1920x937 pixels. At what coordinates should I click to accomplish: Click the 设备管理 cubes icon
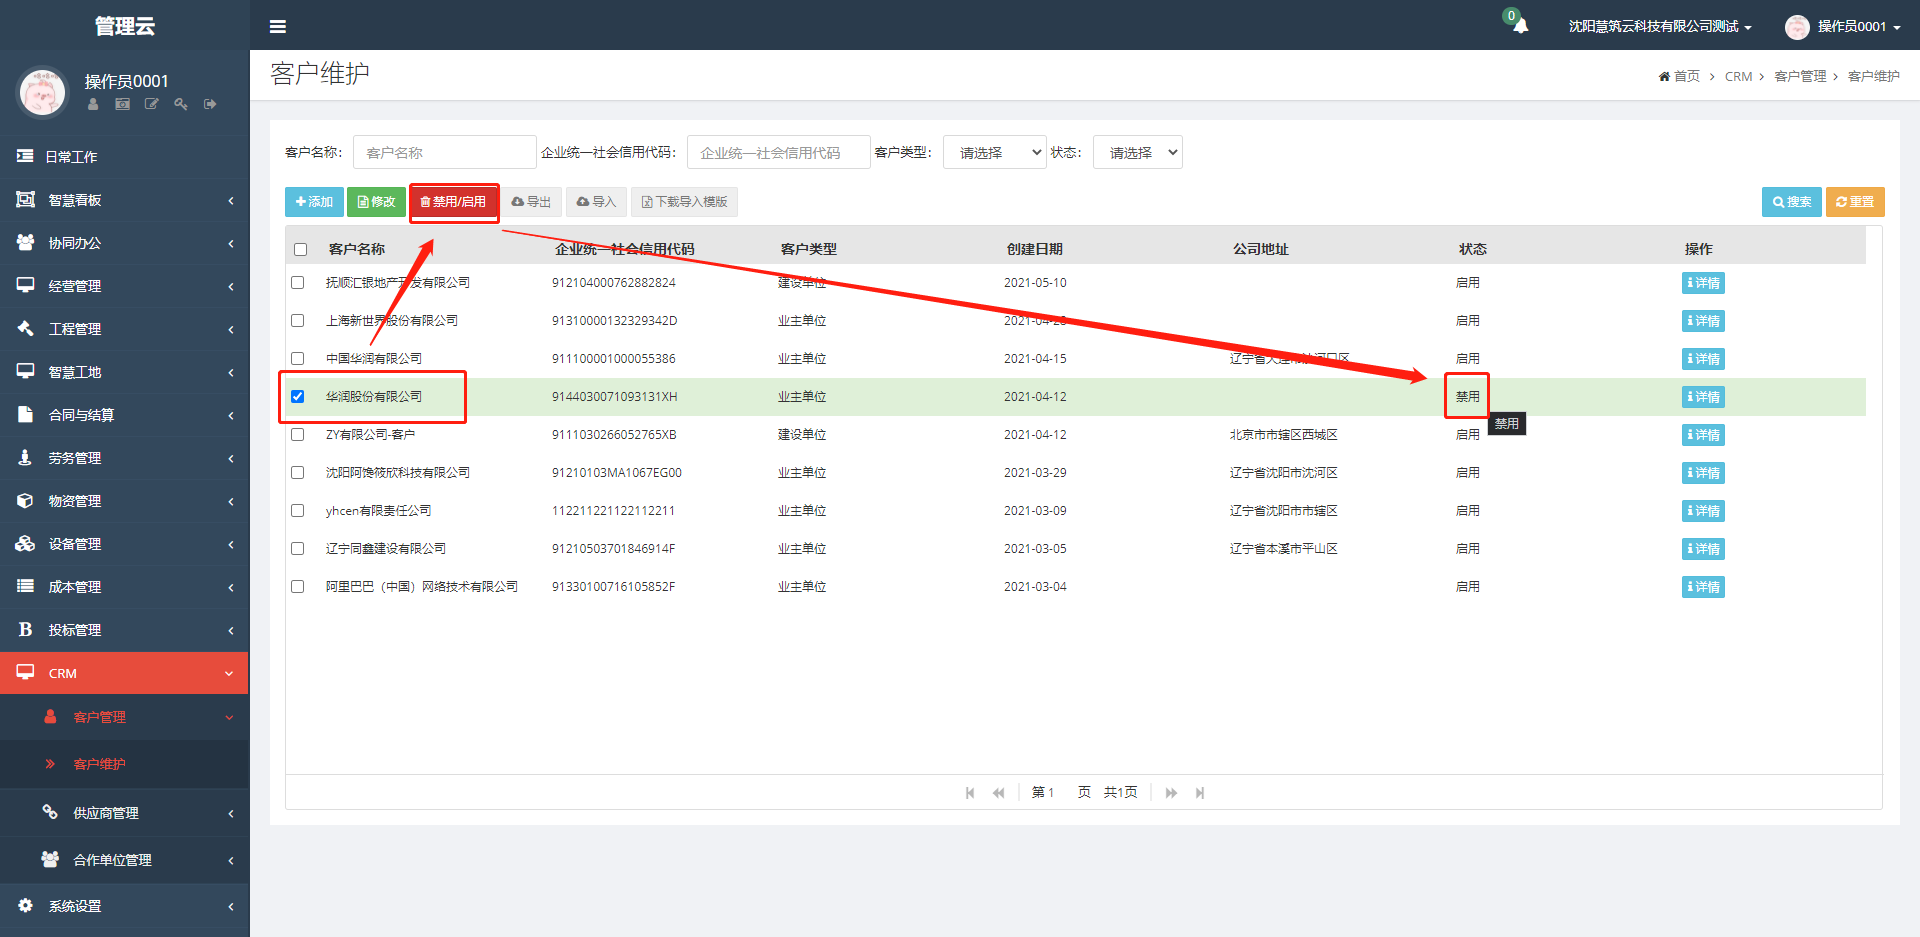pyautogui.click(x=25, y=543)
